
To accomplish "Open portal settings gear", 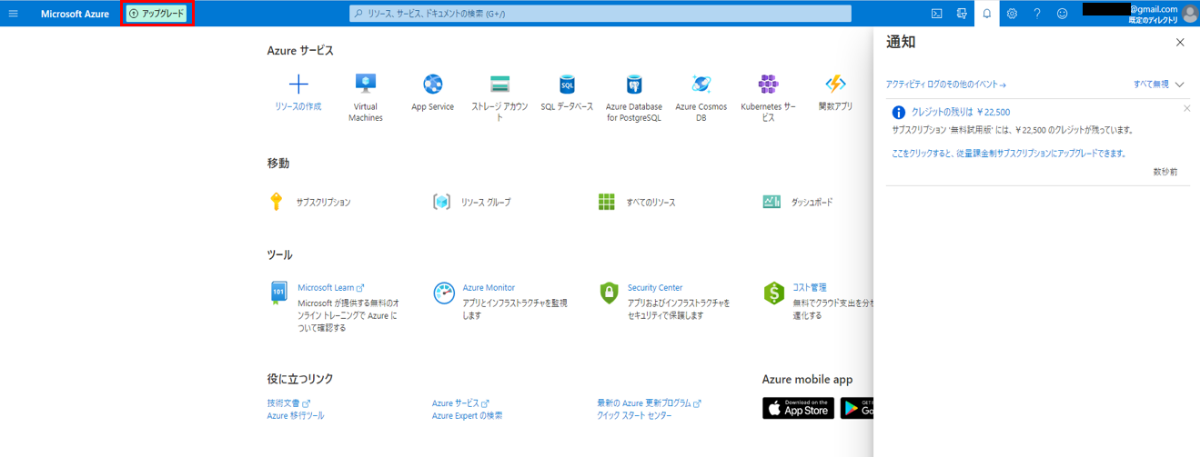I will pos(1012,14).
